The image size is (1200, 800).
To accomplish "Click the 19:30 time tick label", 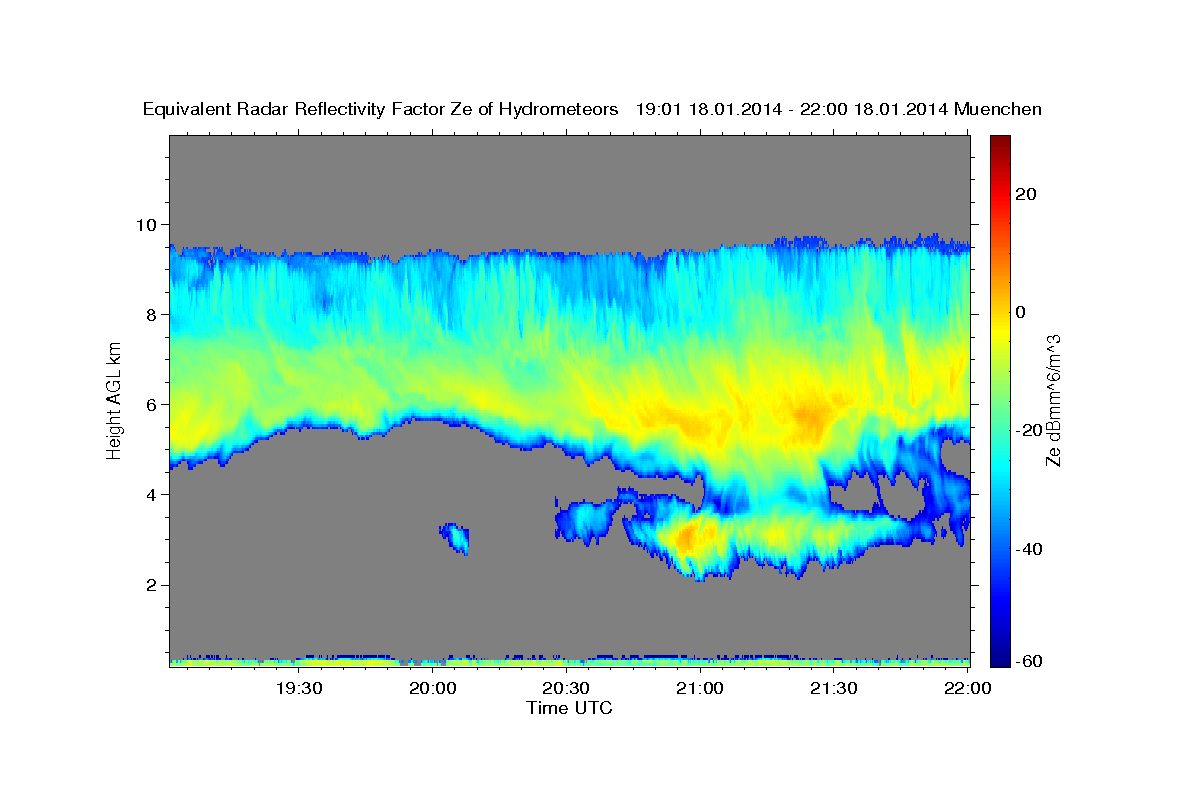I will (298, 688).
